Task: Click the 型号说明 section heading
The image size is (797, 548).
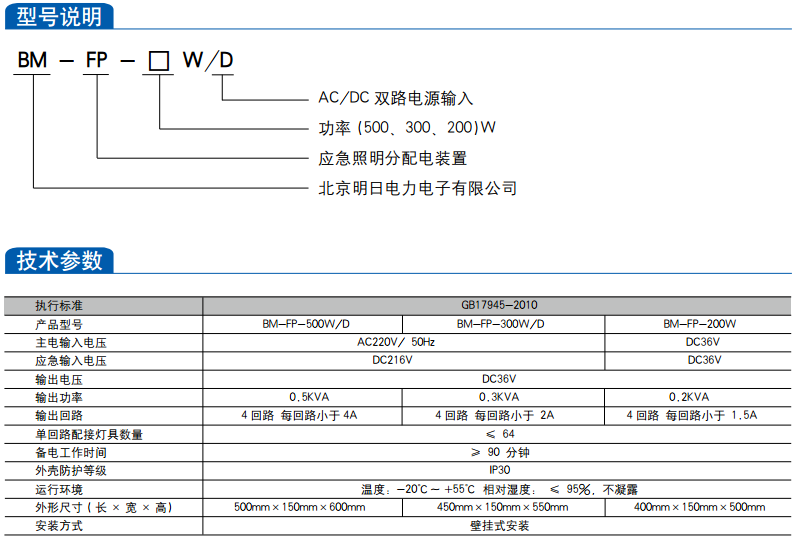Action: [x=59, y=17]
